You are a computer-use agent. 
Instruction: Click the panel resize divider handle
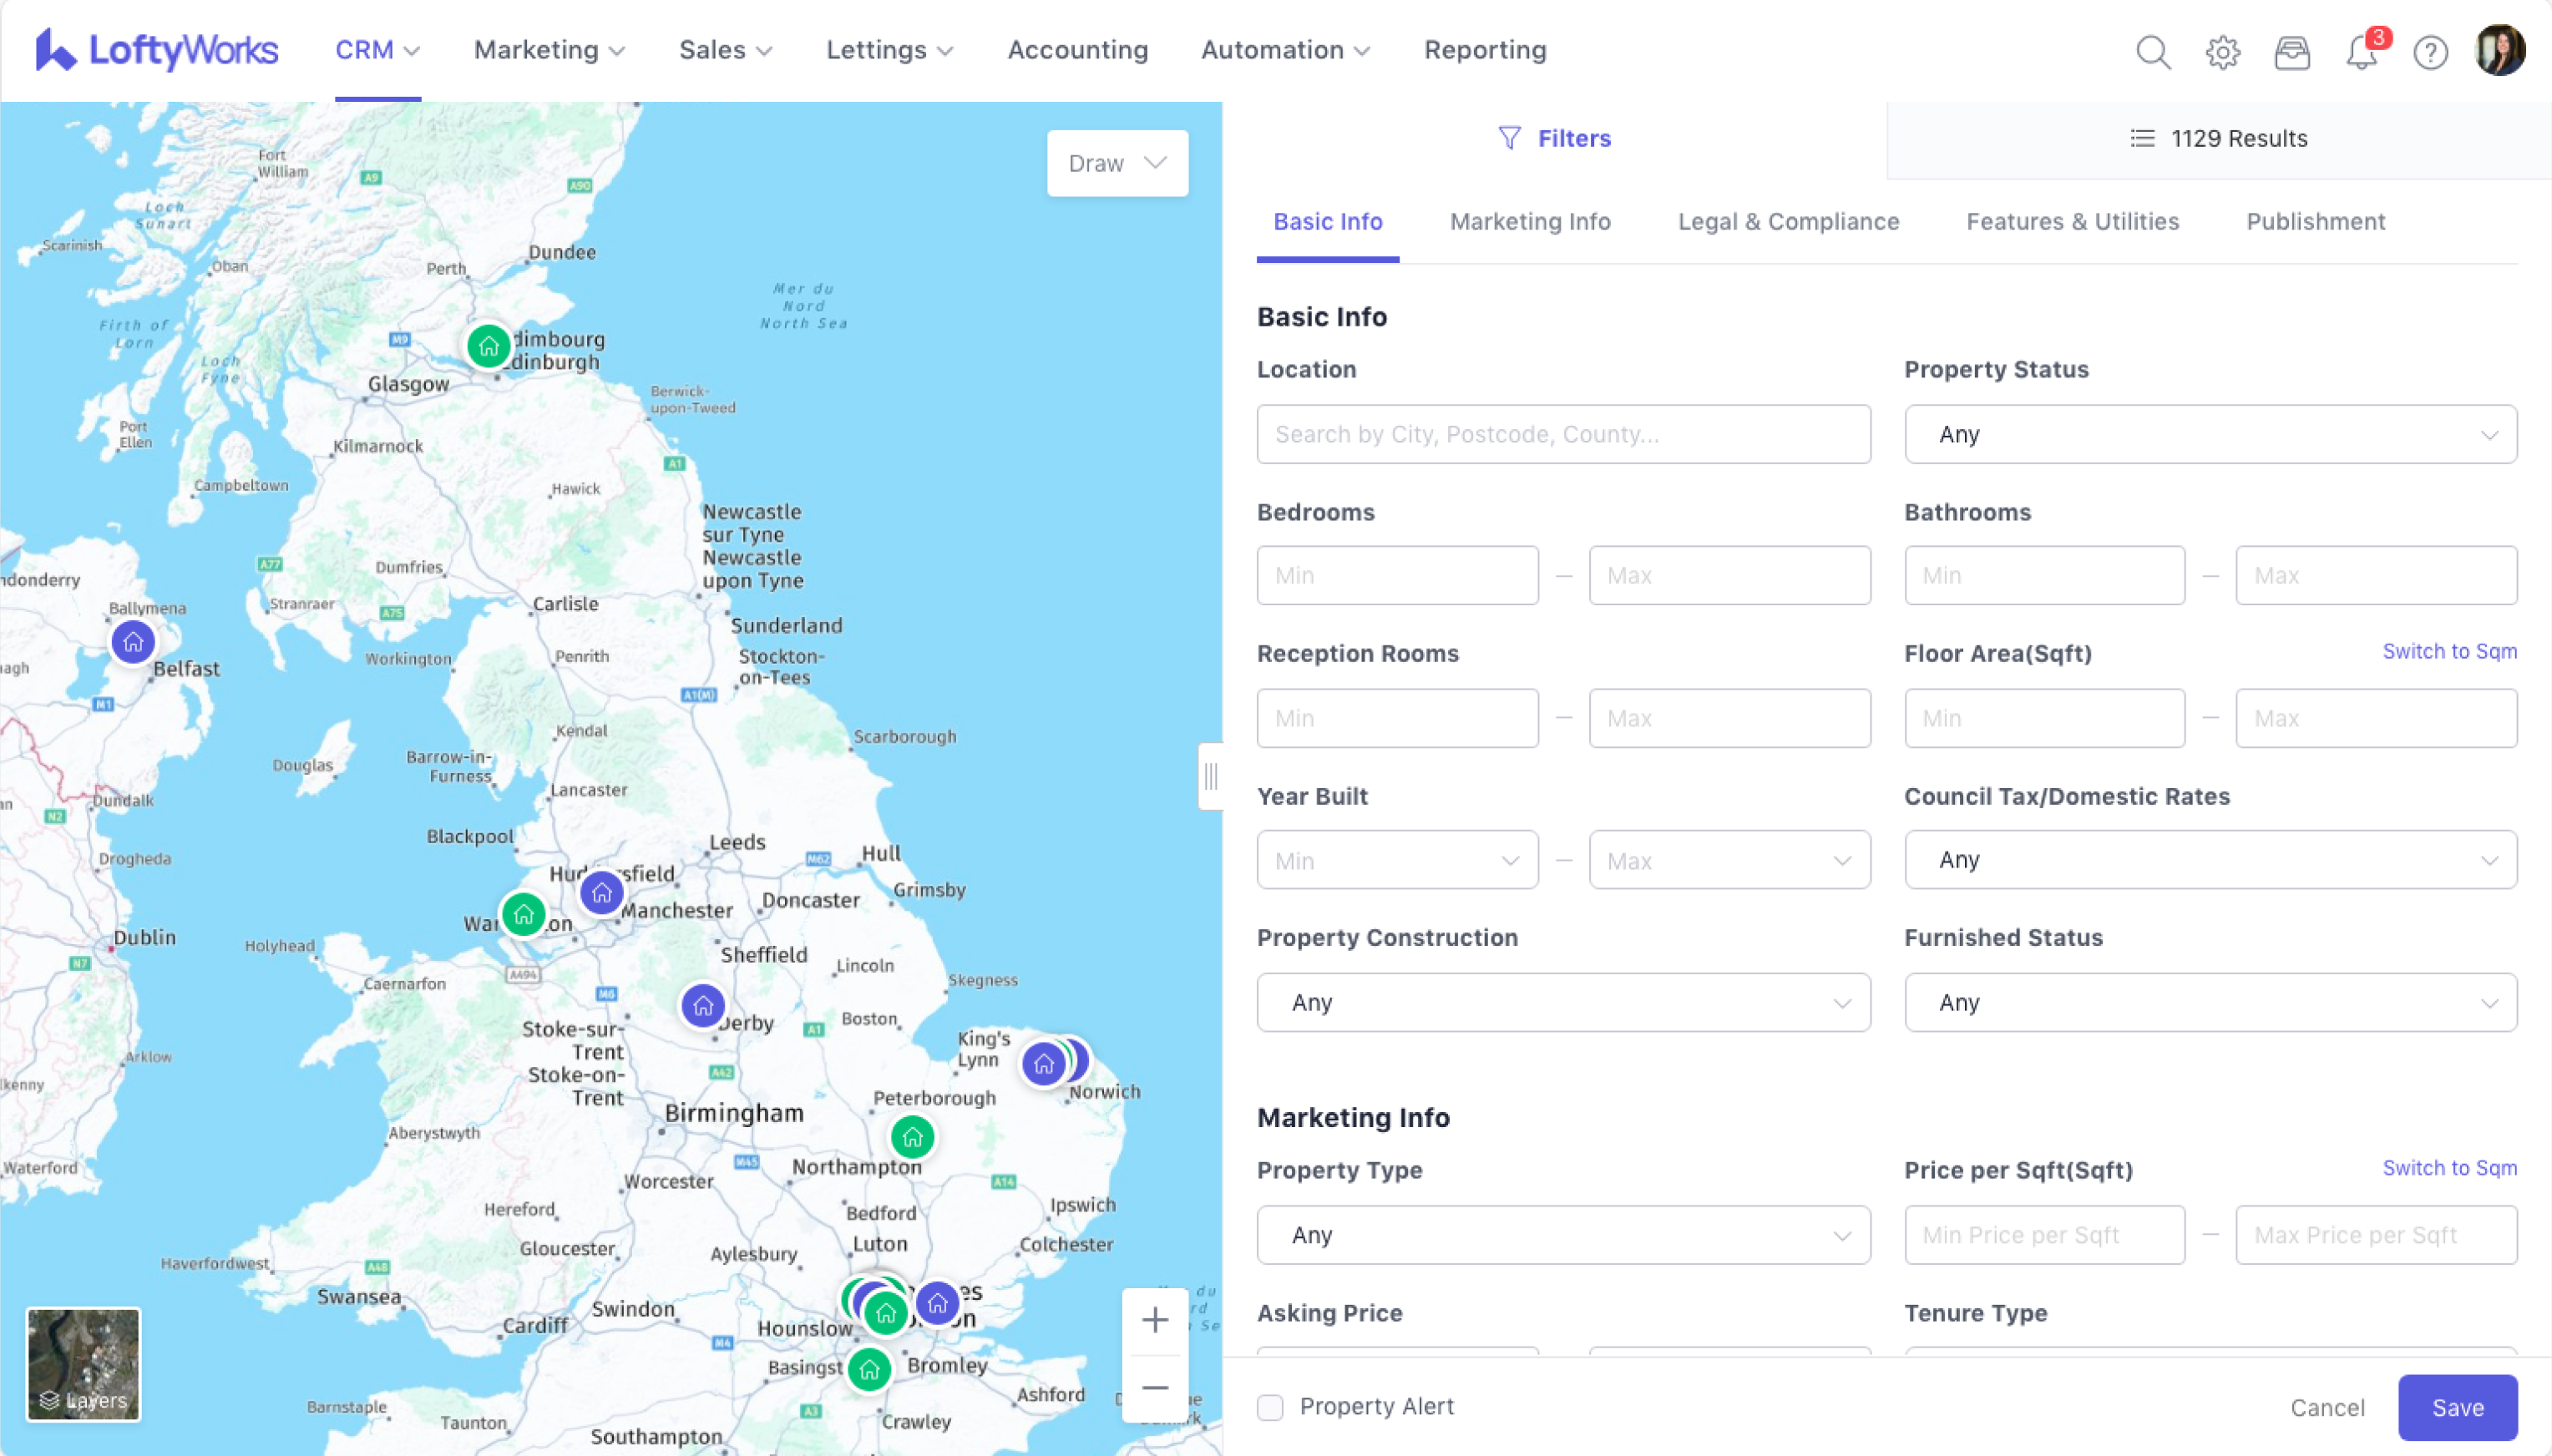(x=1210, y=776)
